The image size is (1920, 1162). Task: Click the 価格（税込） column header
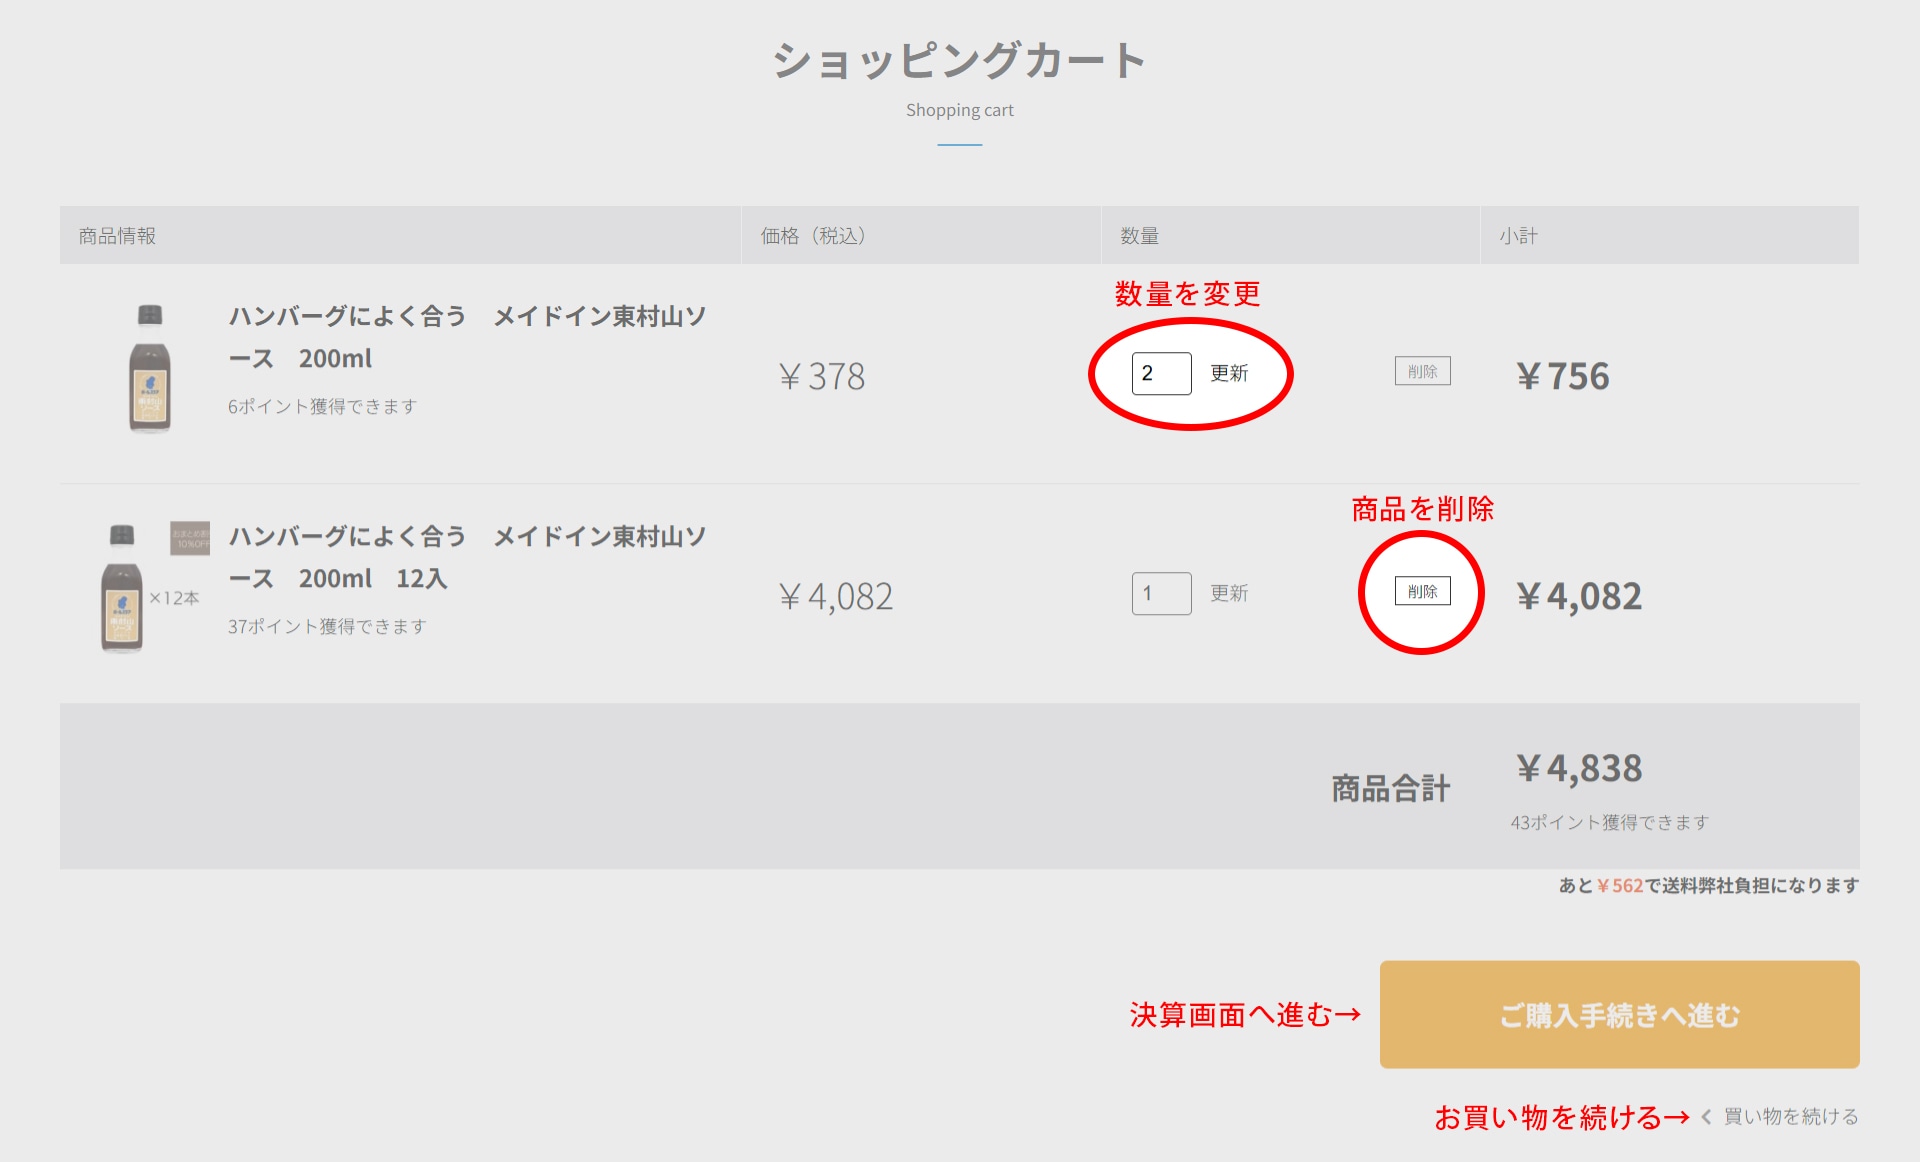point(812,236)
